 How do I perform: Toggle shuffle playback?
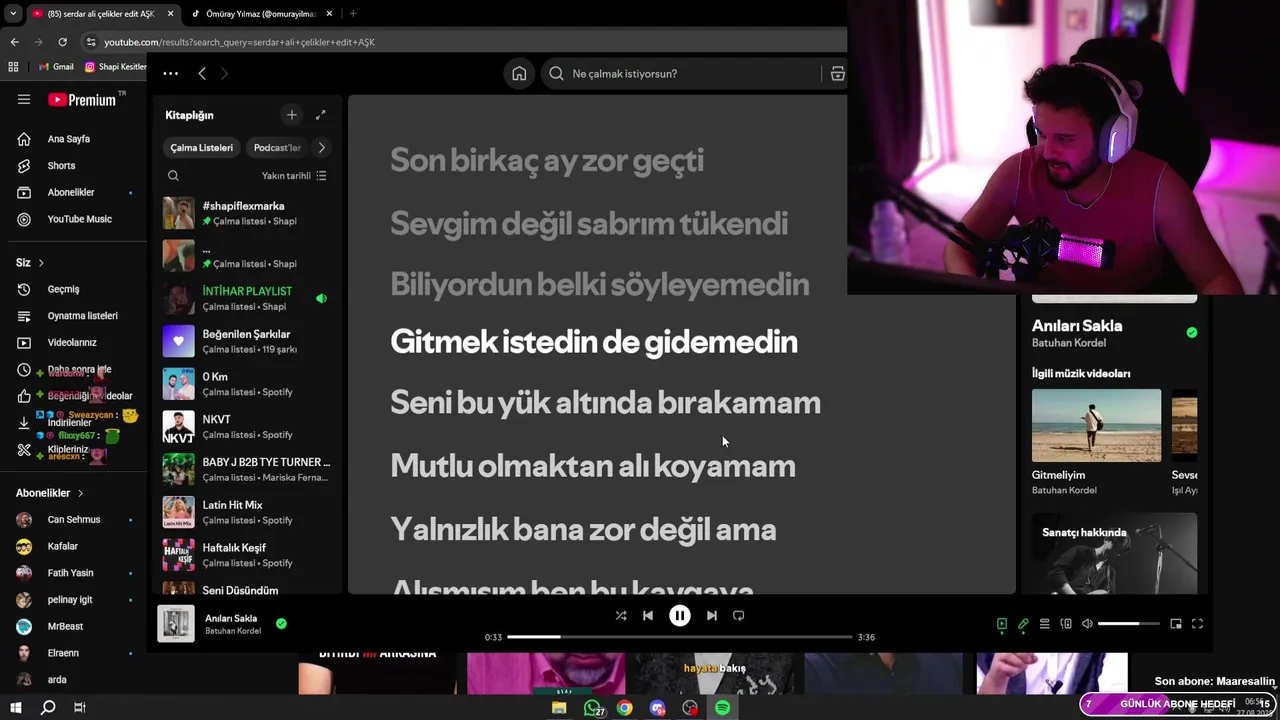(x=621, y=616)
